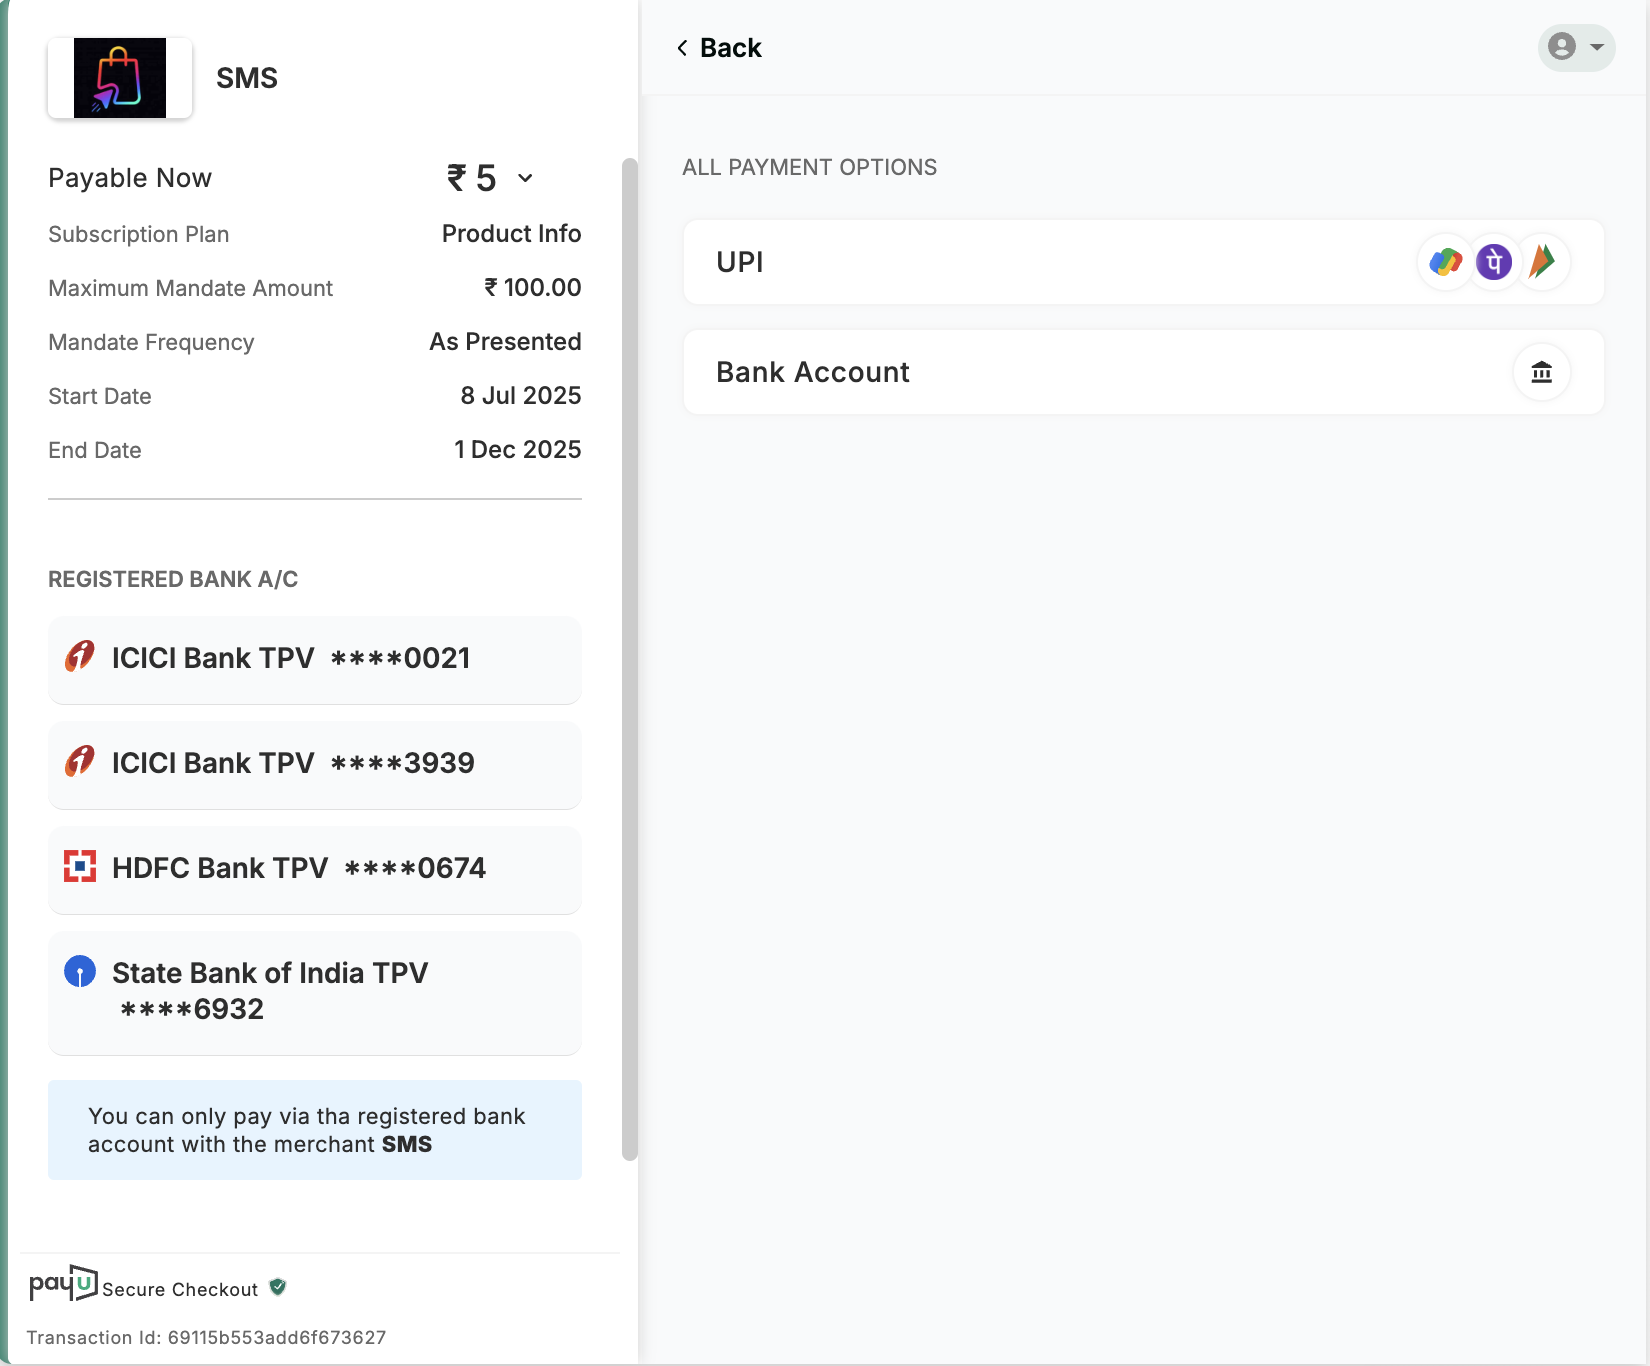Click the As Presented frequency value
This screenshot has width=1650, height=1366.
pos(505,341)
